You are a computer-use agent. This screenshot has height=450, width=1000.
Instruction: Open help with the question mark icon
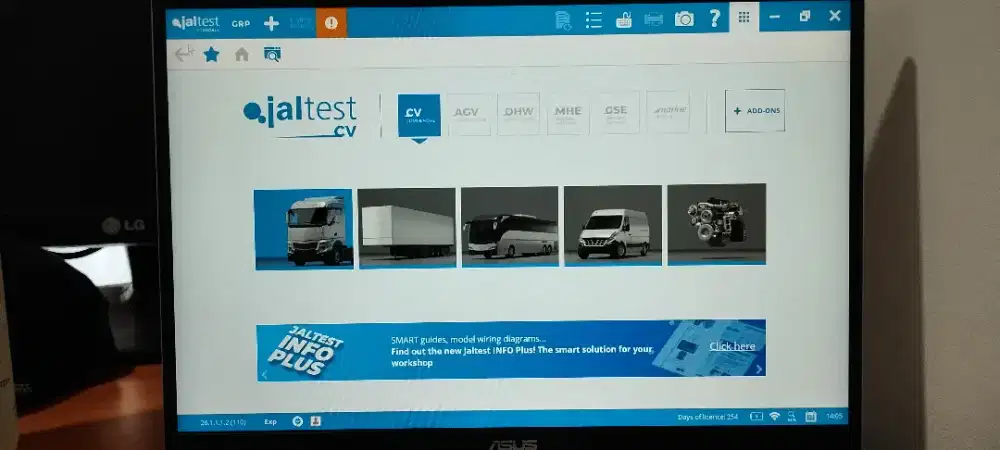(x=714, y=18)
